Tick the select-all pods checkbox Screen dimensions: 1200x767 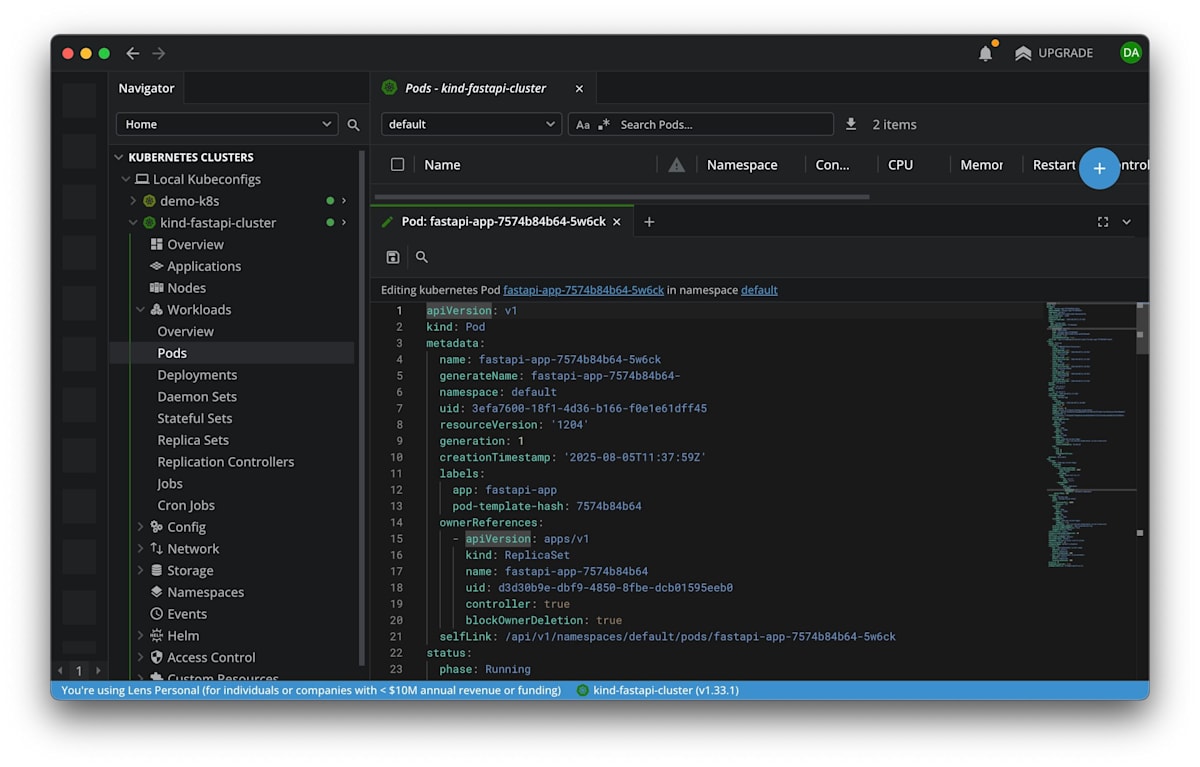coord(397,165)
